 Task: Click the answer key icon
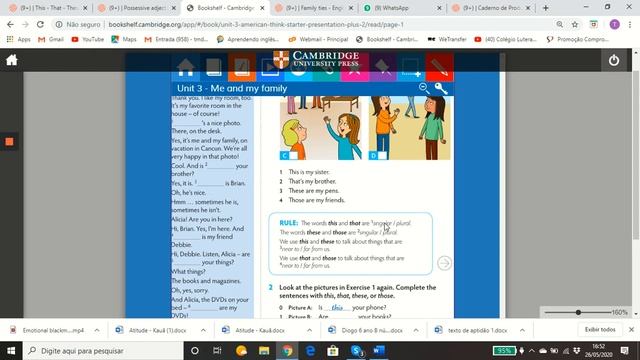(x=441, y=88)
